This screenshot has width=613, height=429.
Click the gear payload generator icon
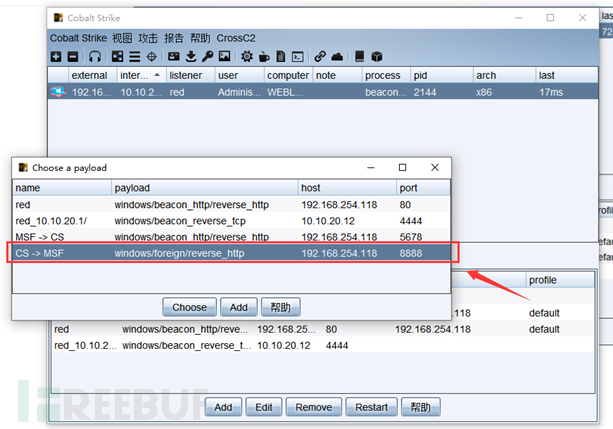[247, 57]
